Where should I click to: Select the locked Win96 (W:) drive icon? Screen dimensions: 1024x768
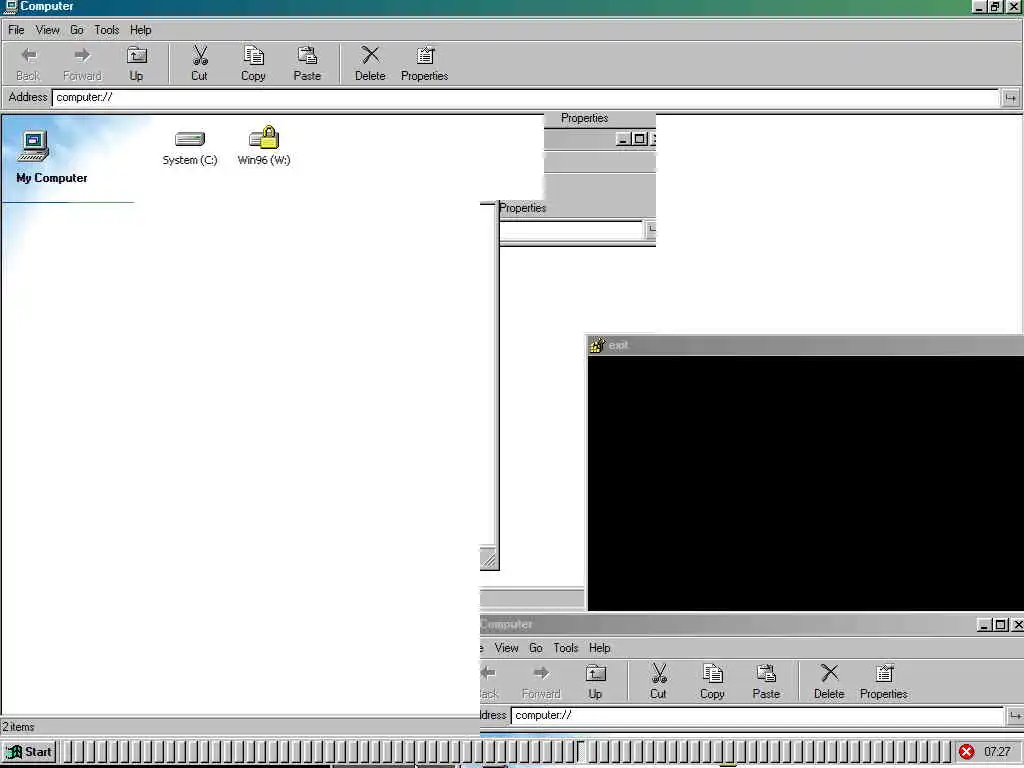tap(264, 137)
